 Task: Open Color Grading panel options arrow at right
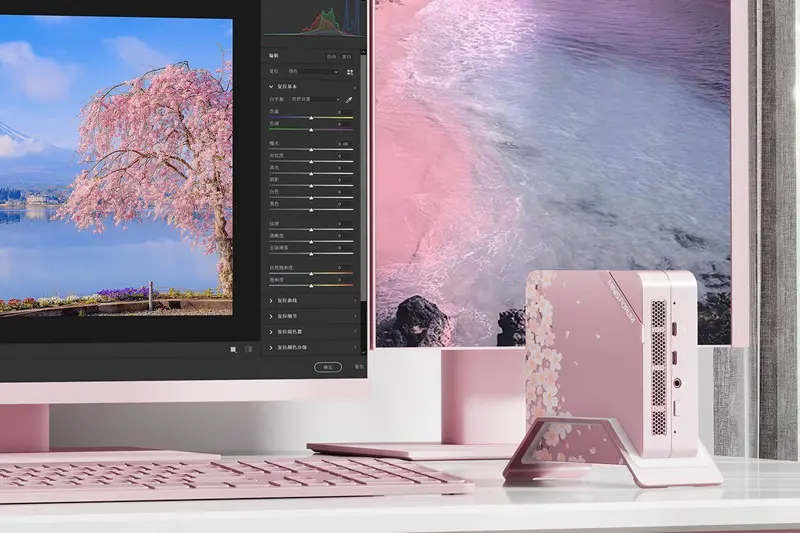[x=355, y=347]
